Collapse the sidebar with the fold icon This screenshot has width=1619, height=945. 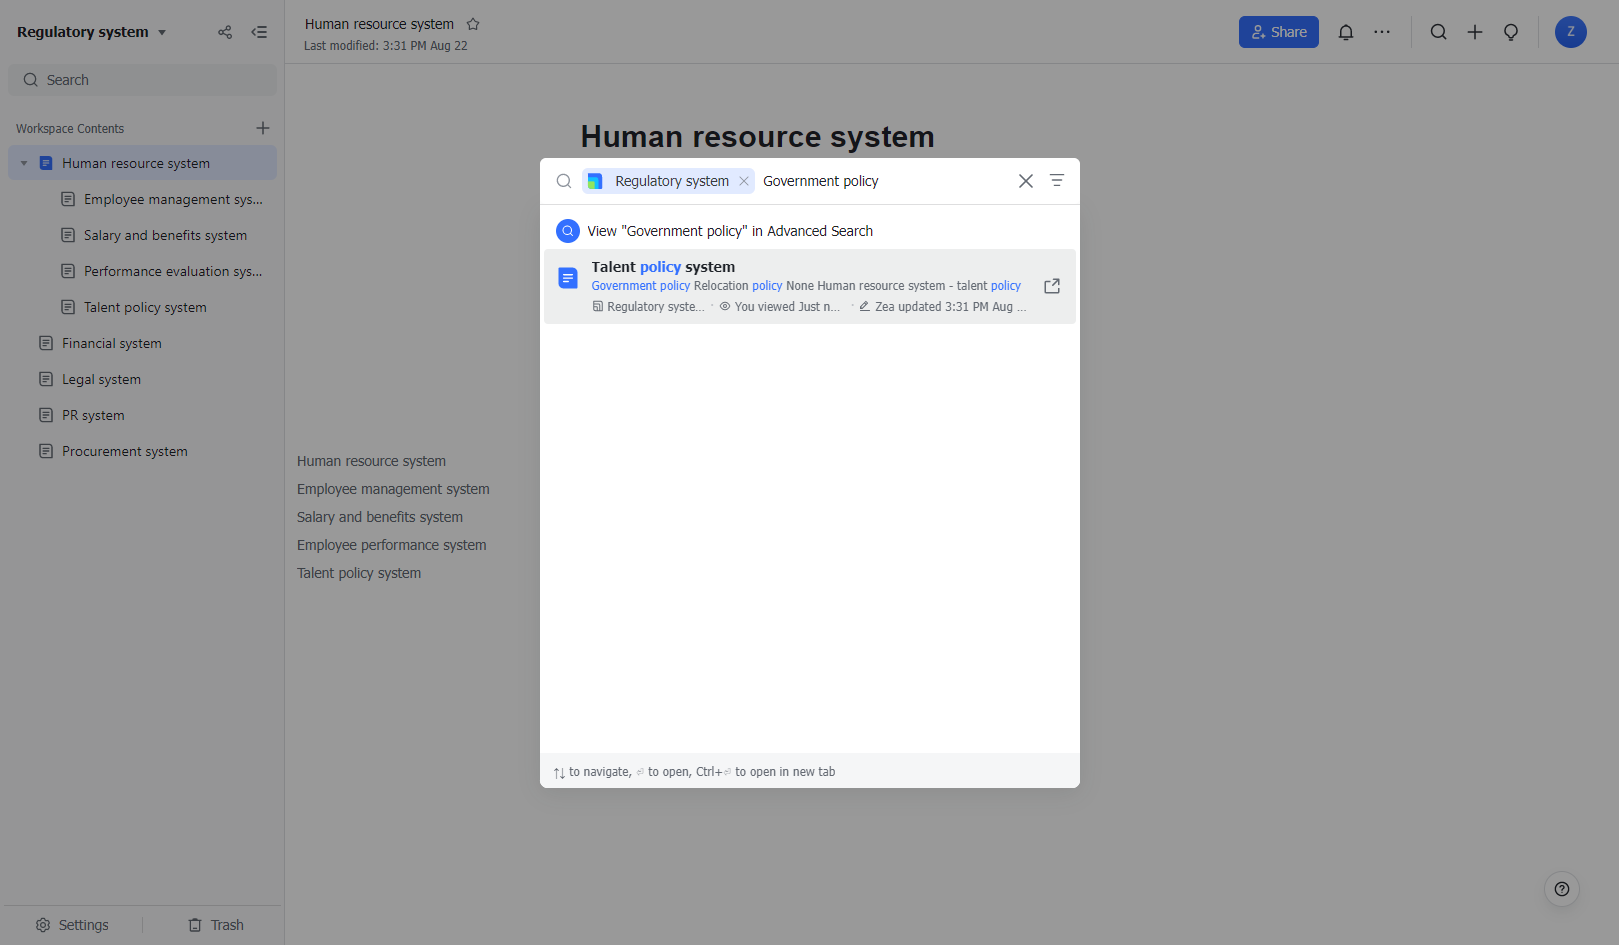point(259,32)
